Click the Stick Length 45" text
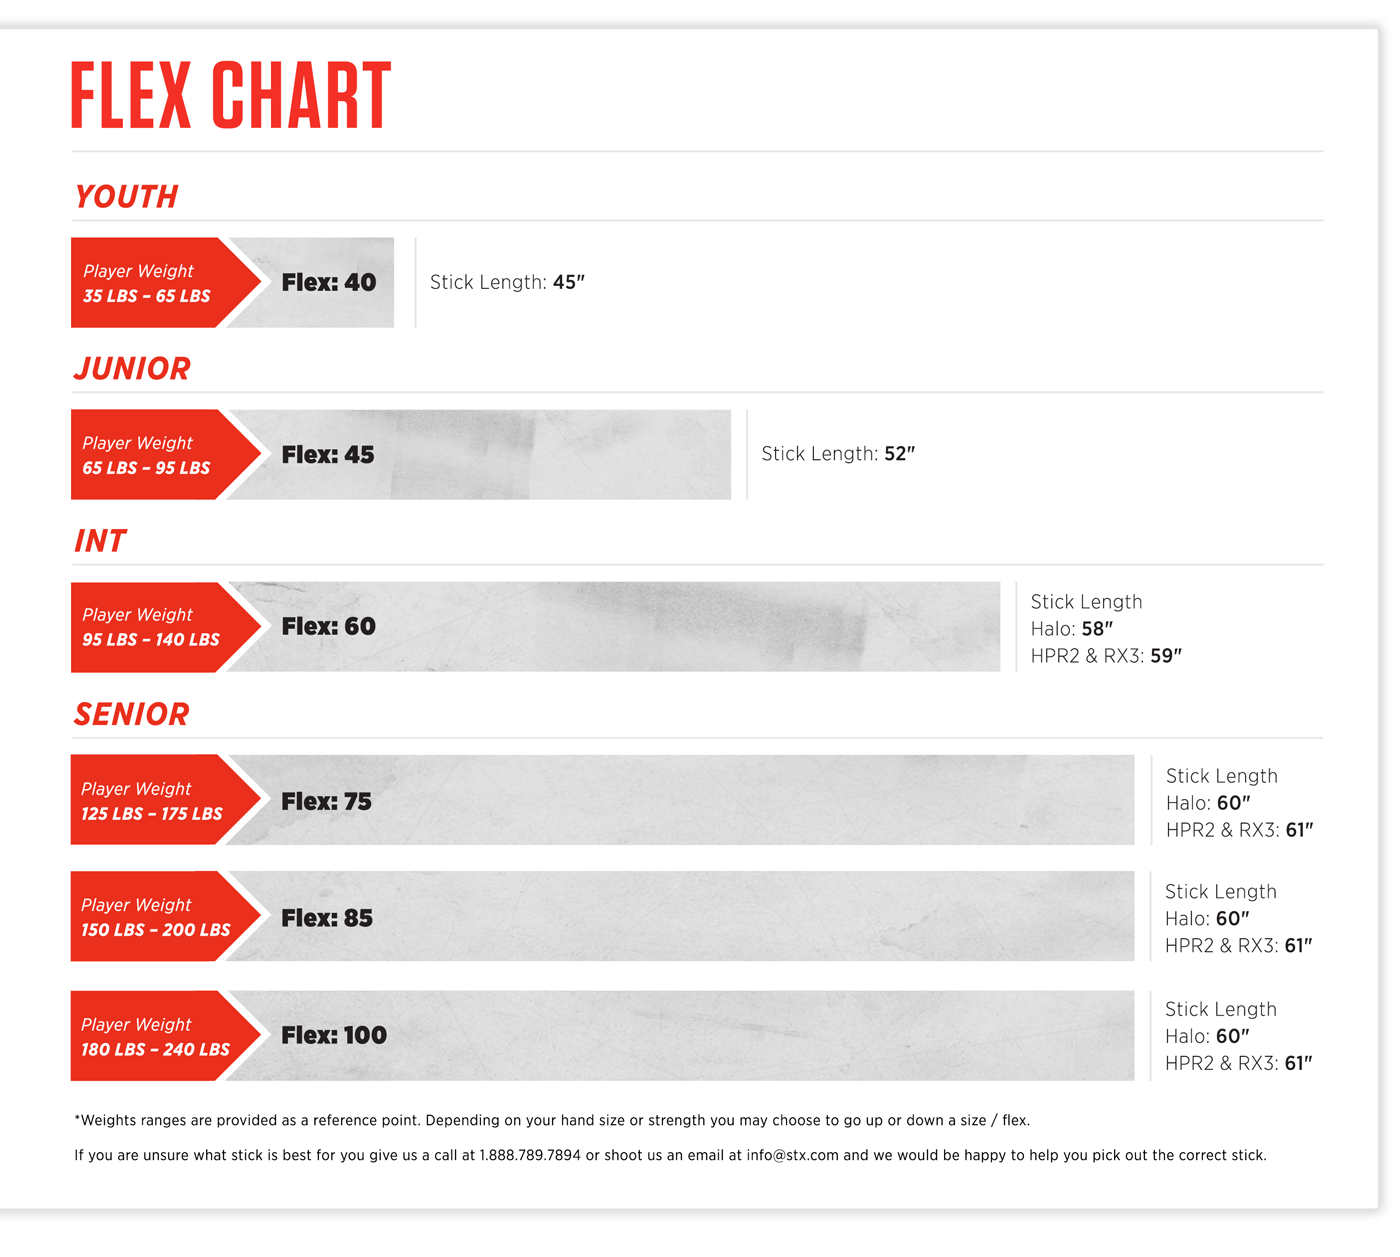This screenshot has width=1400, height=1257. [x=507, y=283]
